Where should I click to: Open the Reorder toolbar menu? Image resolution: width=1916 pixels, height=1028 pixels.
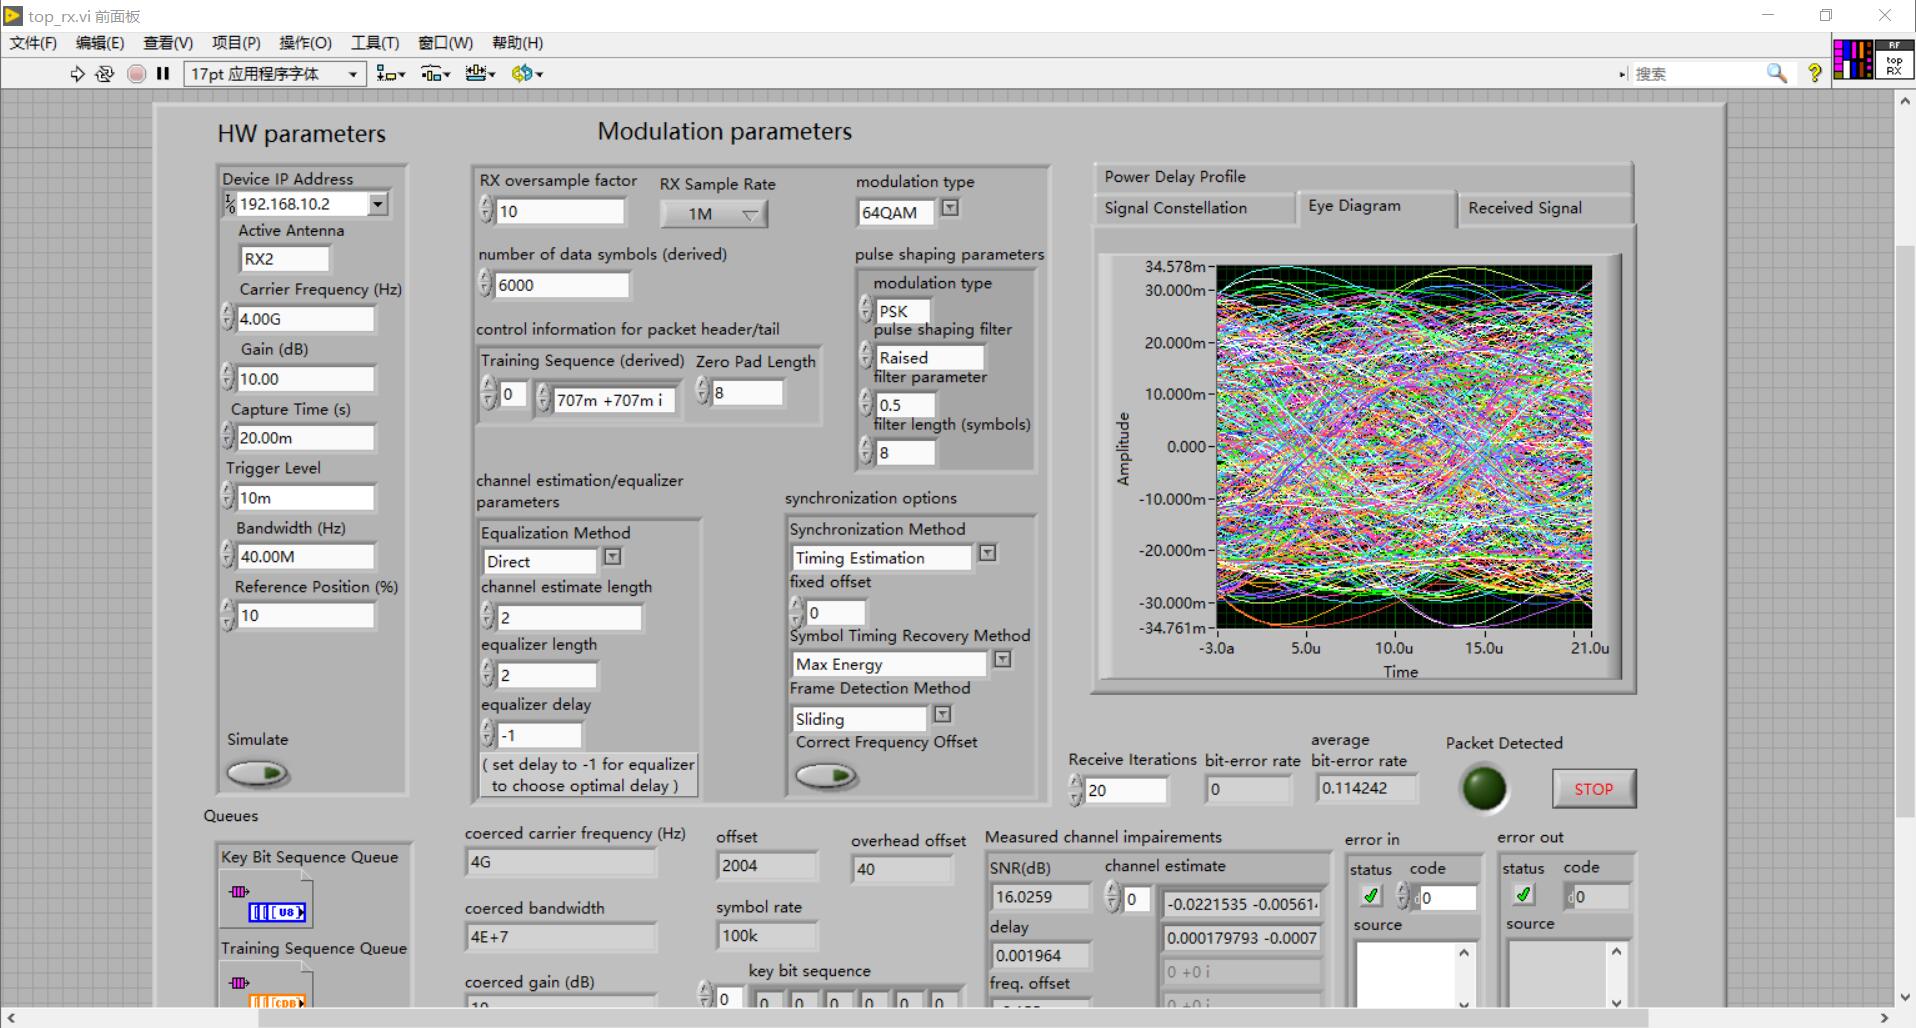point(526,73)
